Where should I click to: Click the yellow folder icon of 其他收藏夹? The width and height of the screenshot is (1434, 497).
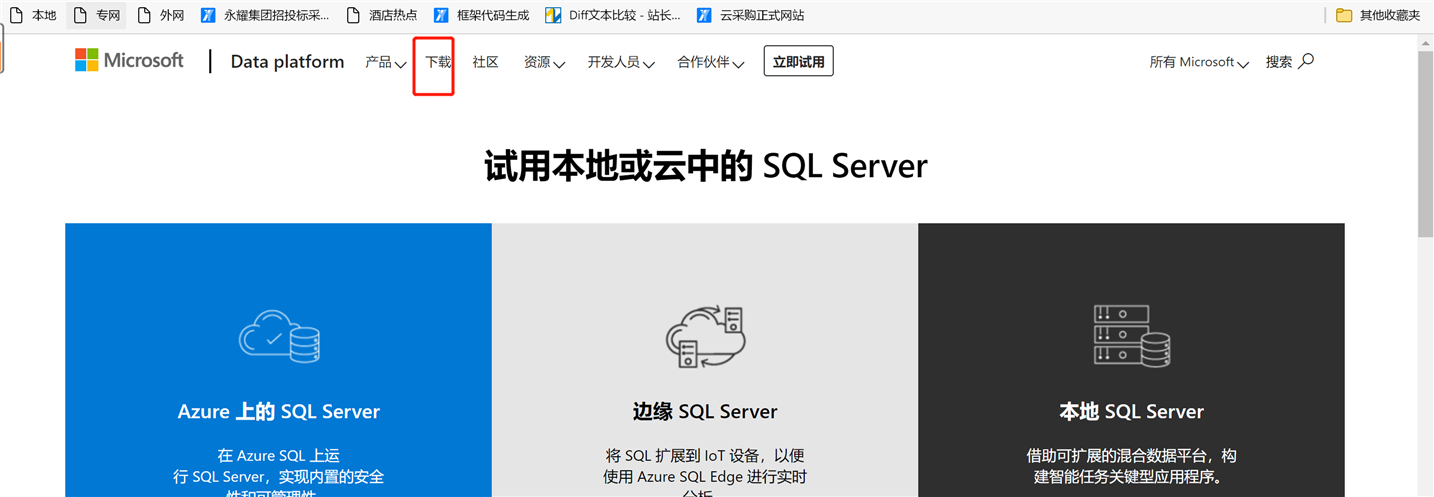coord(1345,15)
